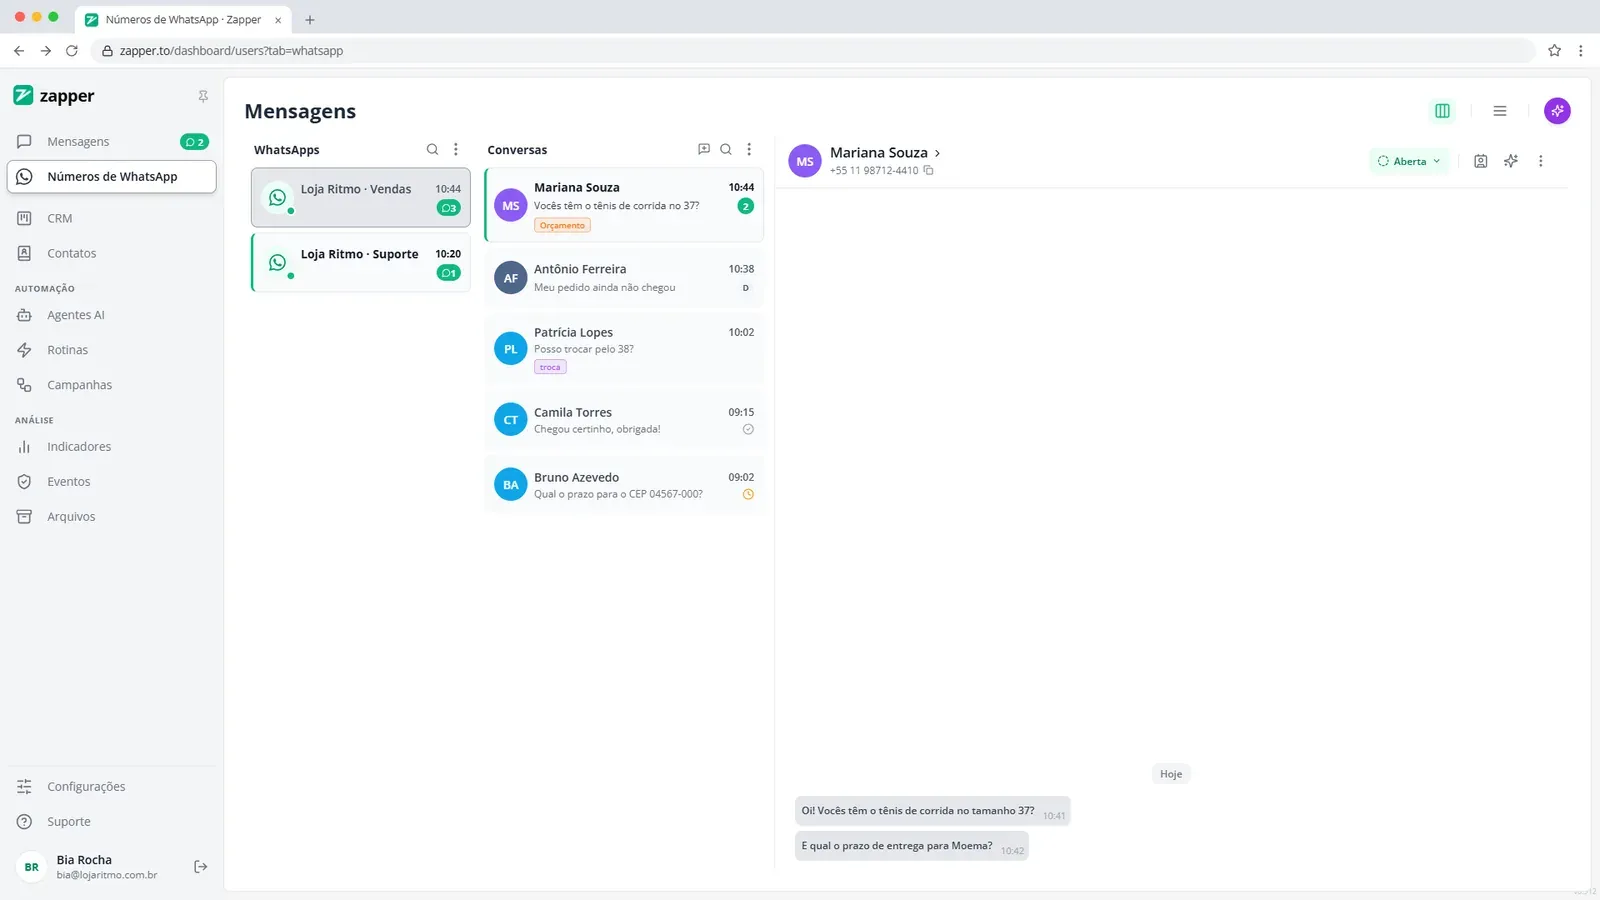The width and height of the screenshot is (1600, 900).
Task: Open chat header three-dot options menu
Action: tap(1541, 161)
